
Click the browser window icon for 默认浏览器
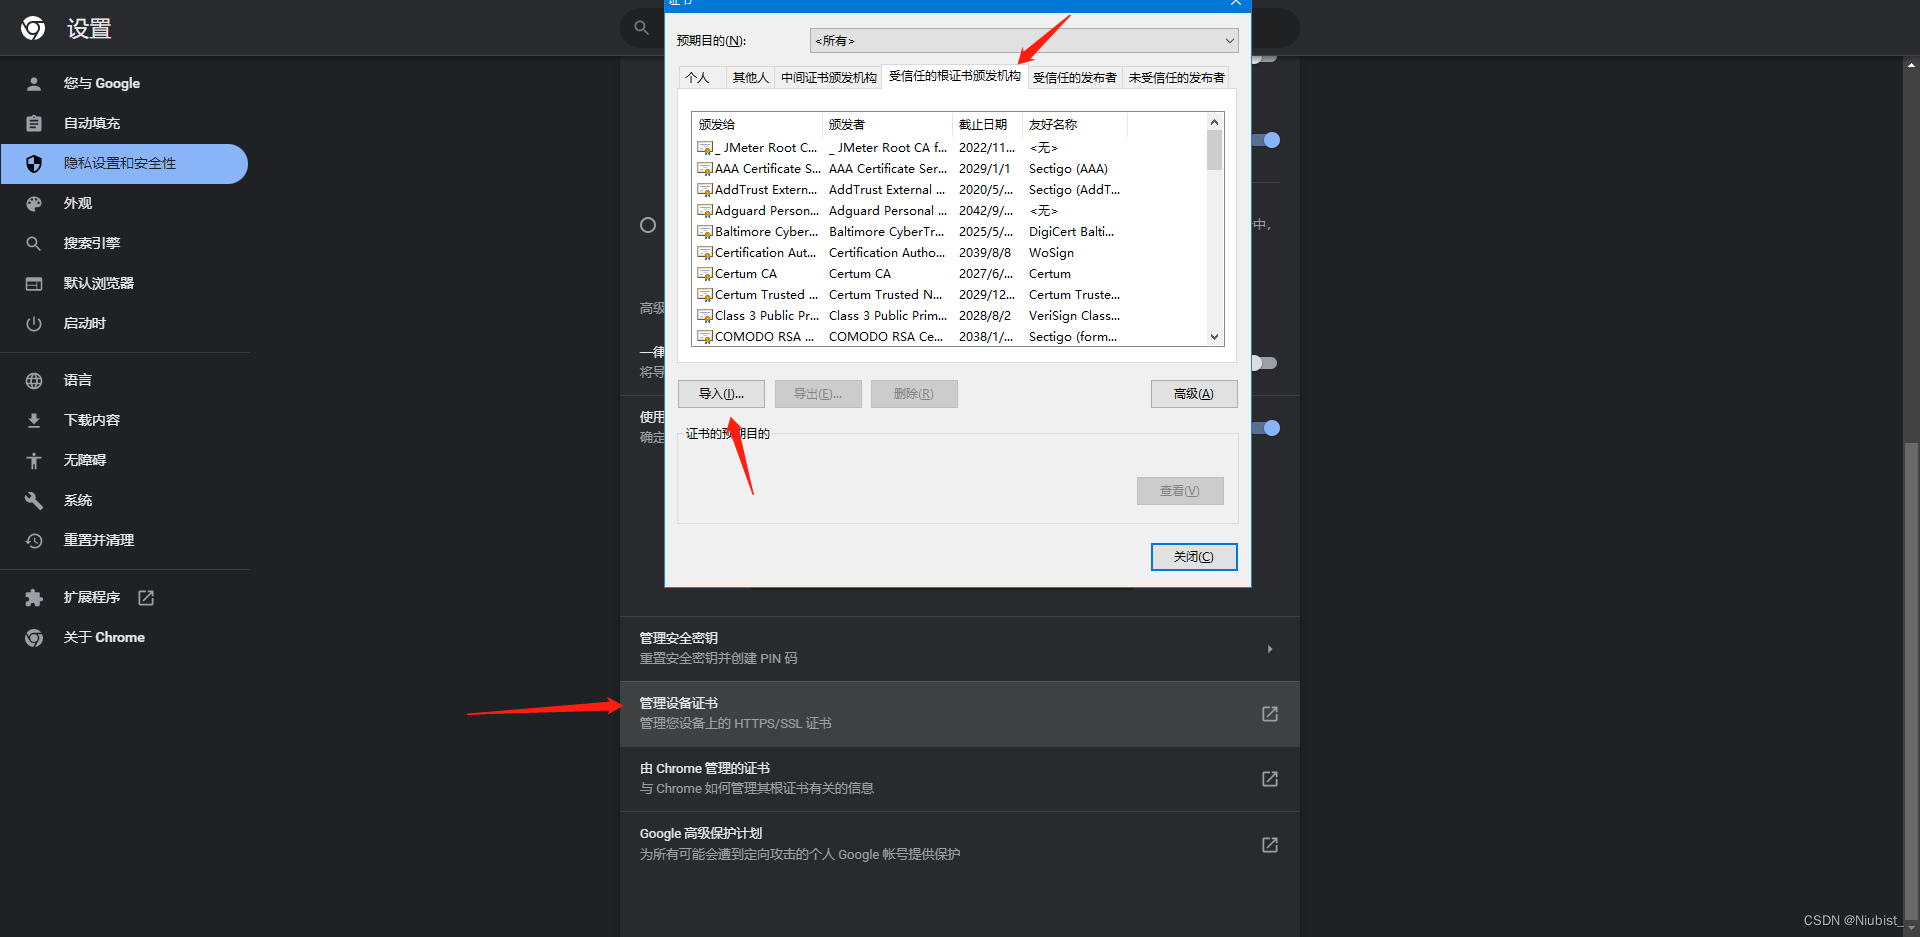(34, 283)
